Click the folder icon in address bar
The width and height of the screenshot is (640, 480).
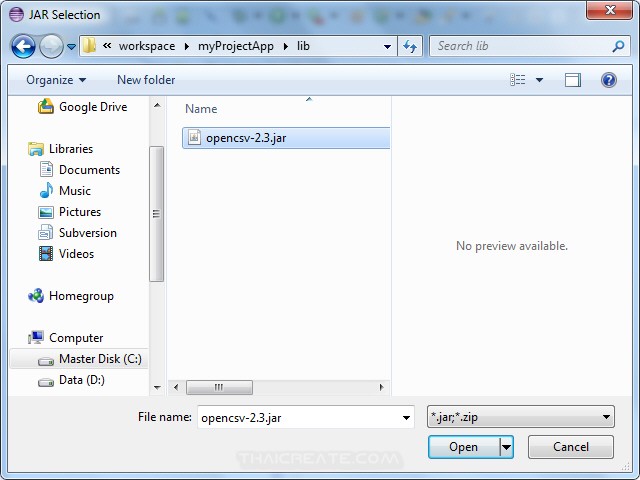(89, 46)
